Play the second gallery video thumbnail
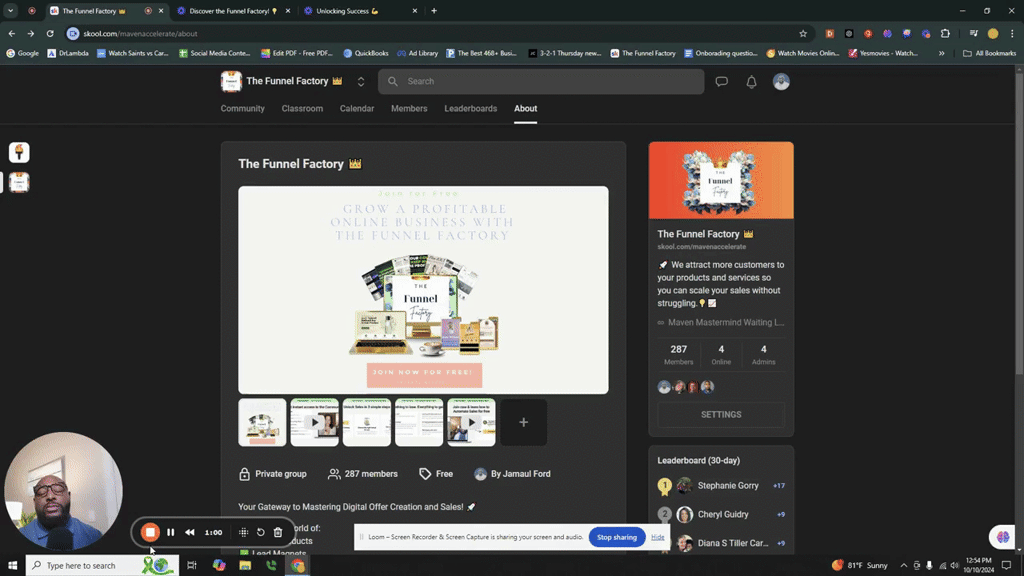The height and width of the screenshot is (576, 1024). pos(314,423)
